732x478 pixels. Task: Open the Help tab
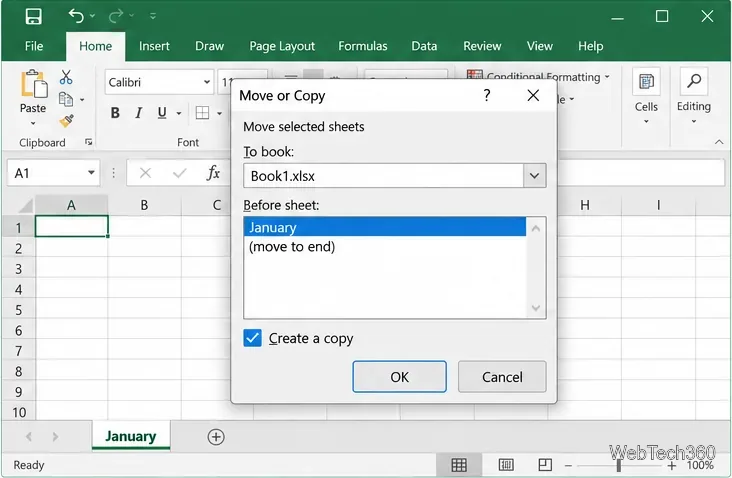[x=591, y=46]
